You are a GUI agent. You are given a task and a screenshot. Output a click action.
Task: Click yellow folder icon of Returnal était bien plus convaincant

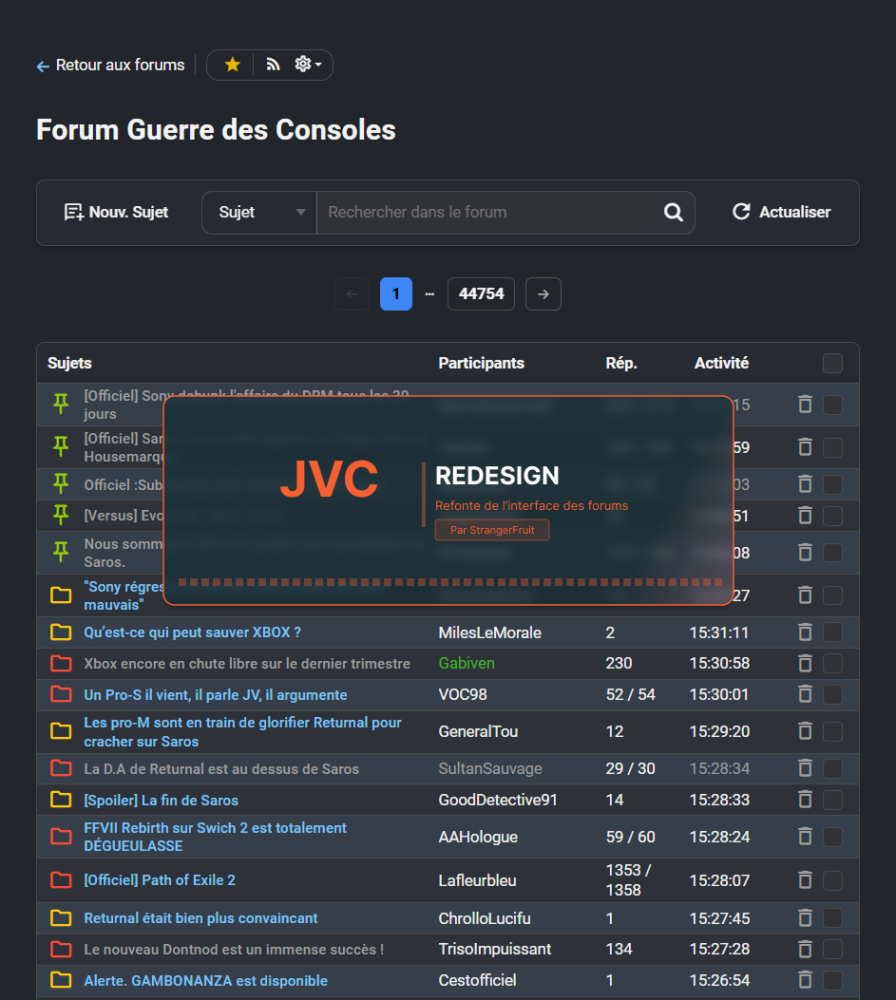click(x=61, y=918)
